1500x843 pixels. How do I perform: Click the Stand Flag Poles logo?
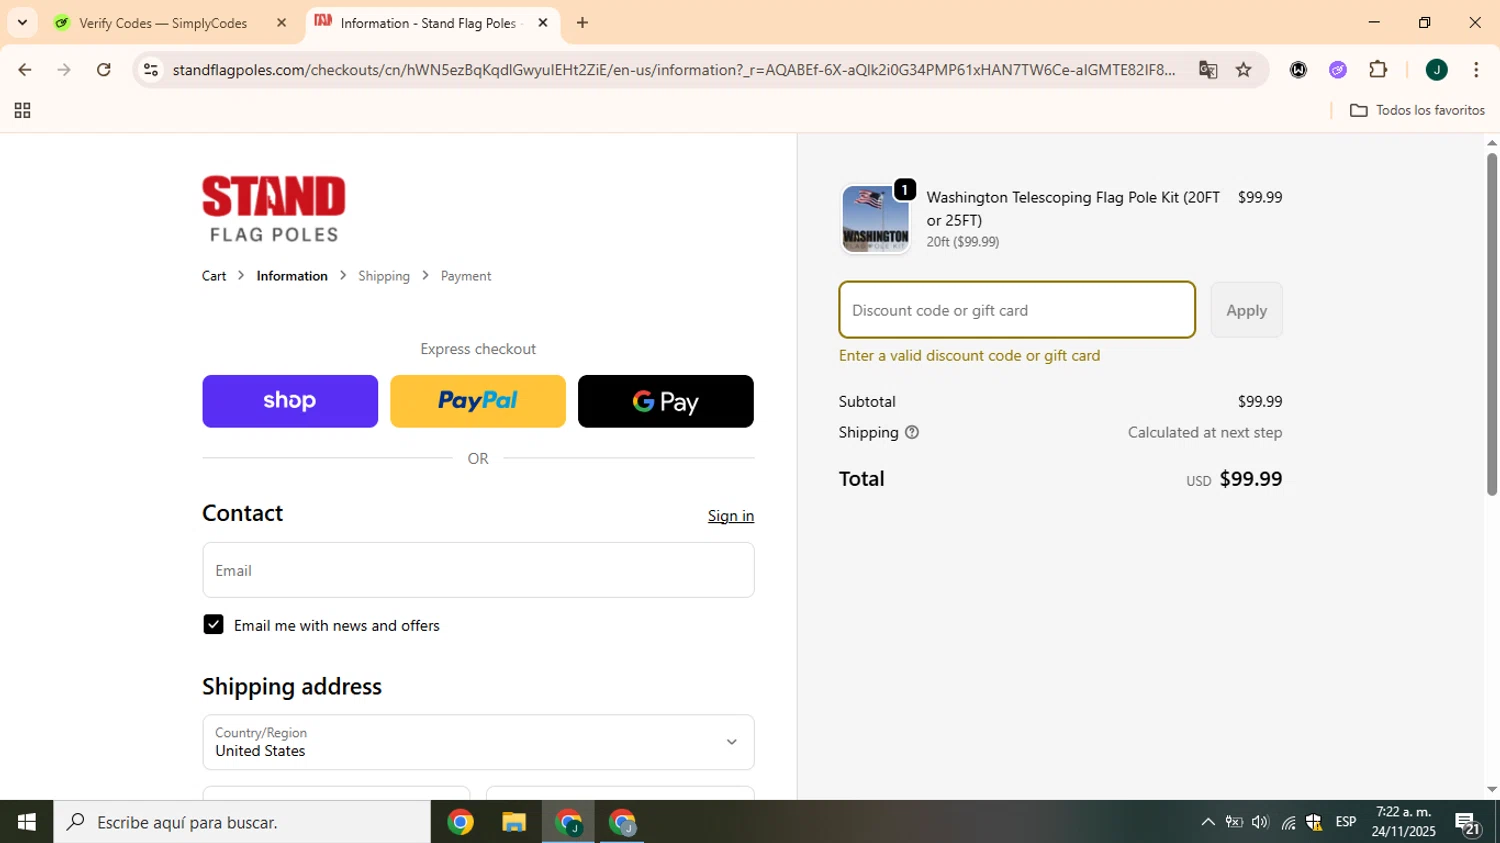(274, 209)
